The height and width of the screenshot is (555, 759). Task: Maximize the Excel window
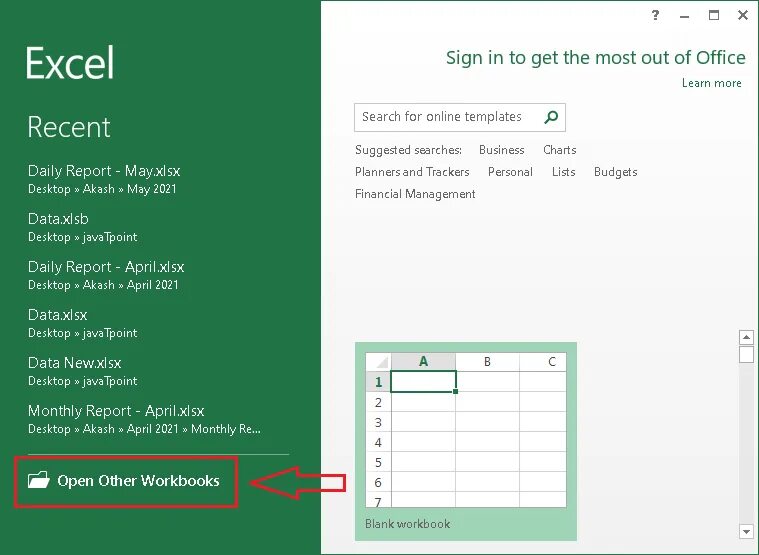(713, 15)
